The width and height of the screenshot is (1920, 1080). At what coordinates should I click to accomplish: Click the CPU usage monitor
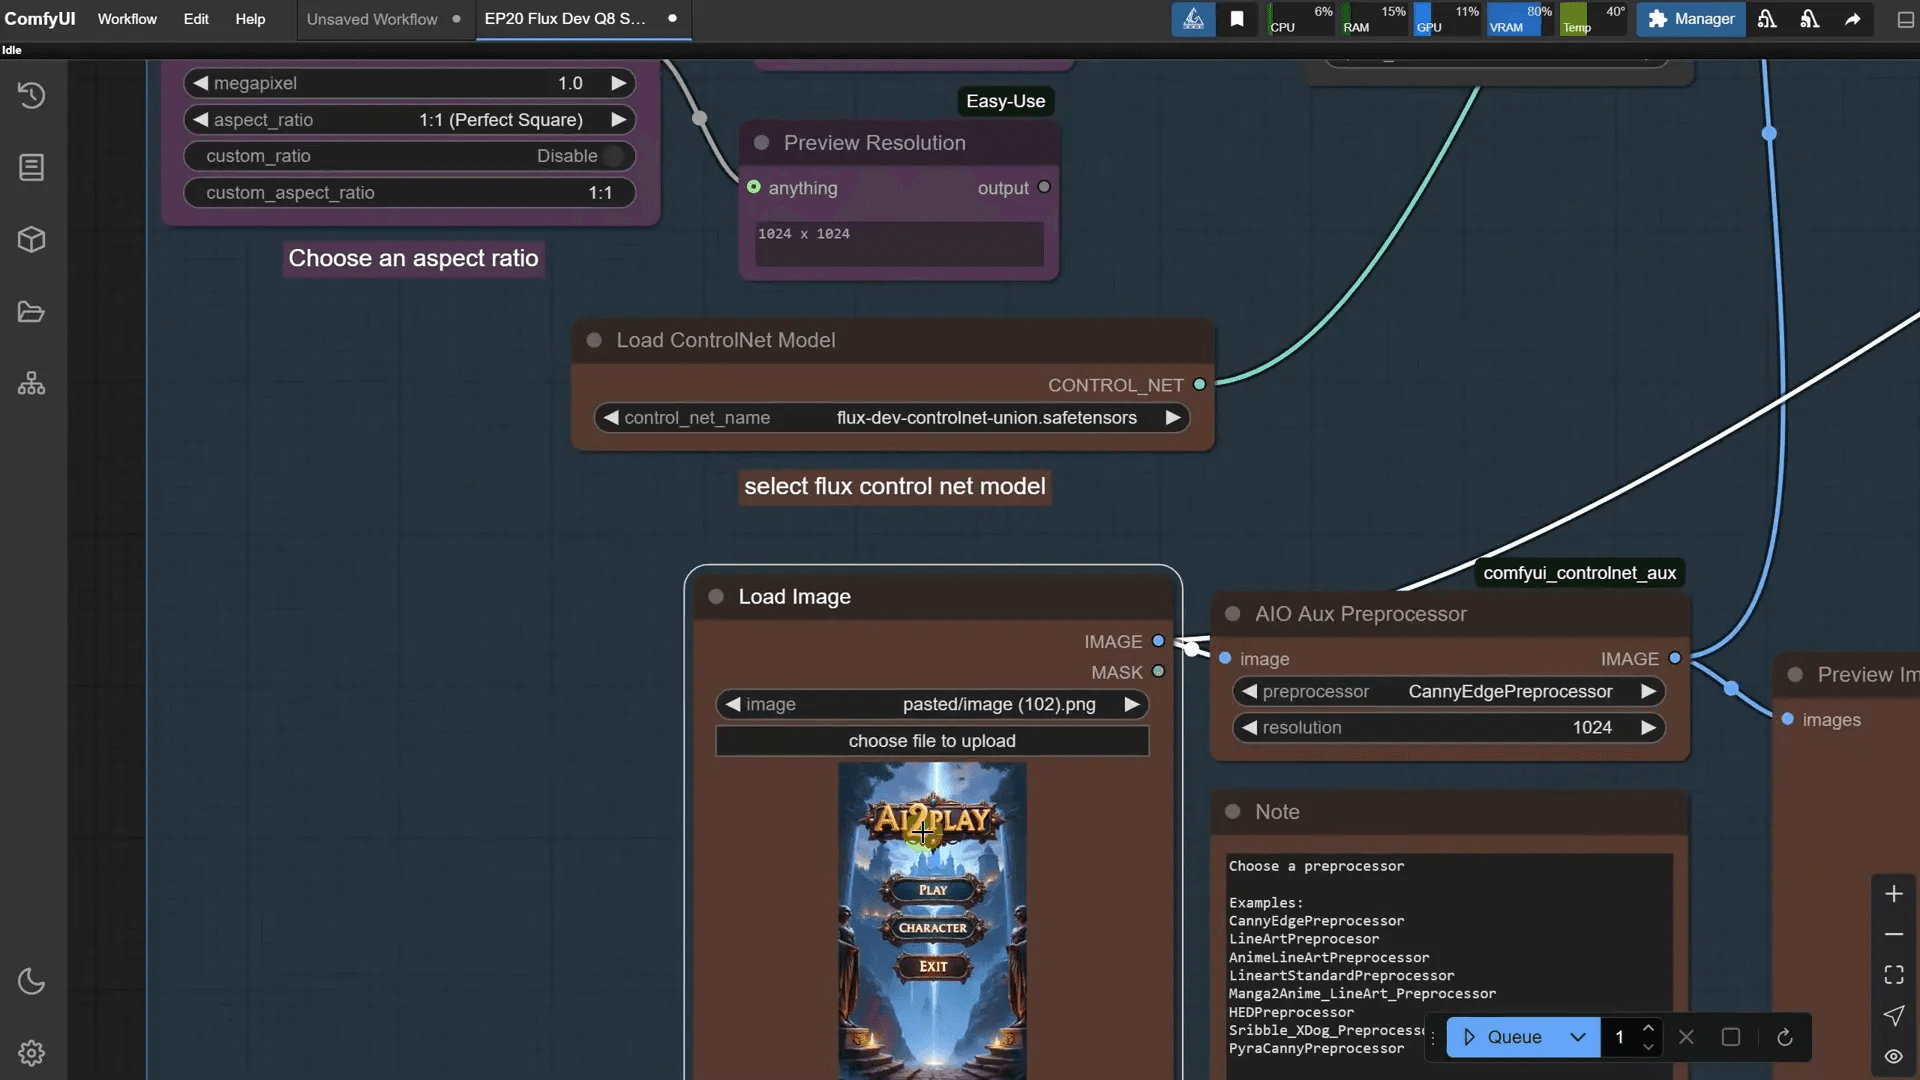click(1301, 19)
